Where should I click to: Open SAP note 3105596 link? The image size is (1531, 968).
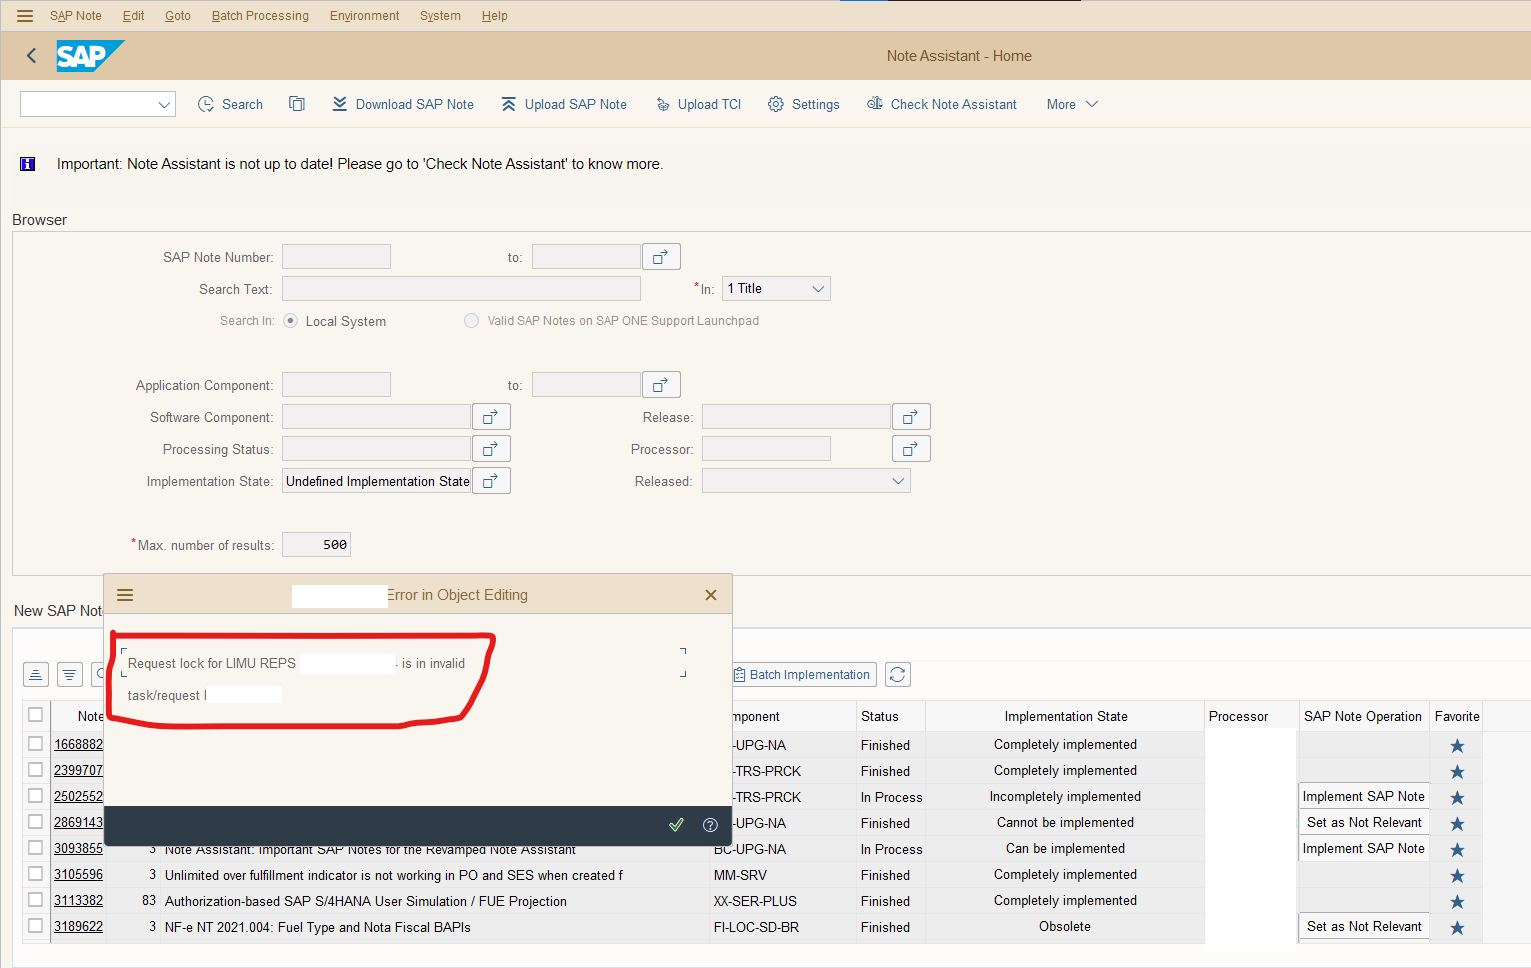click(78, 874)
